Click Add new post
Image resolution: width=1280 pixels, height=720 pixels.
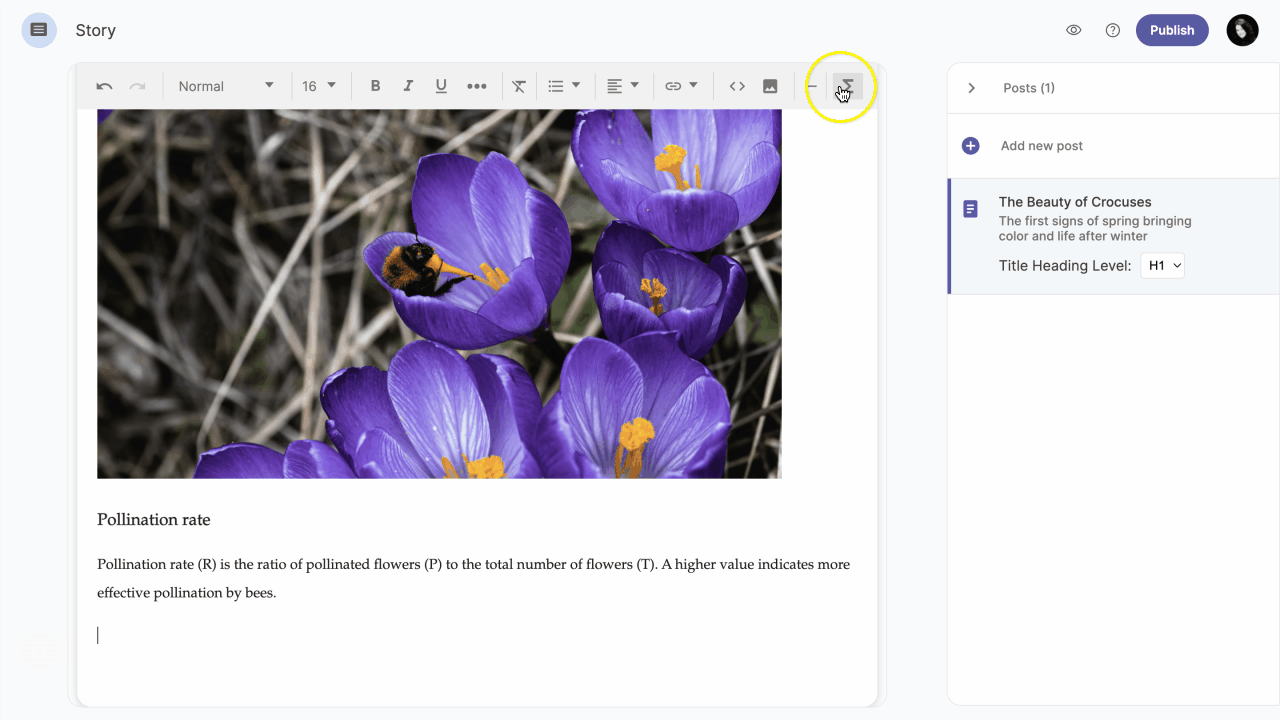tap(1041, 146)
